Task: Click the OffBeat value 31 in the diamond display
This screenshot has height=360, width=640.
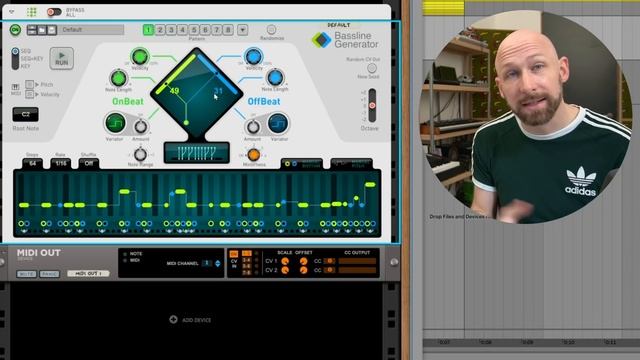Action: pyautogui.click(x=218, y=91)
